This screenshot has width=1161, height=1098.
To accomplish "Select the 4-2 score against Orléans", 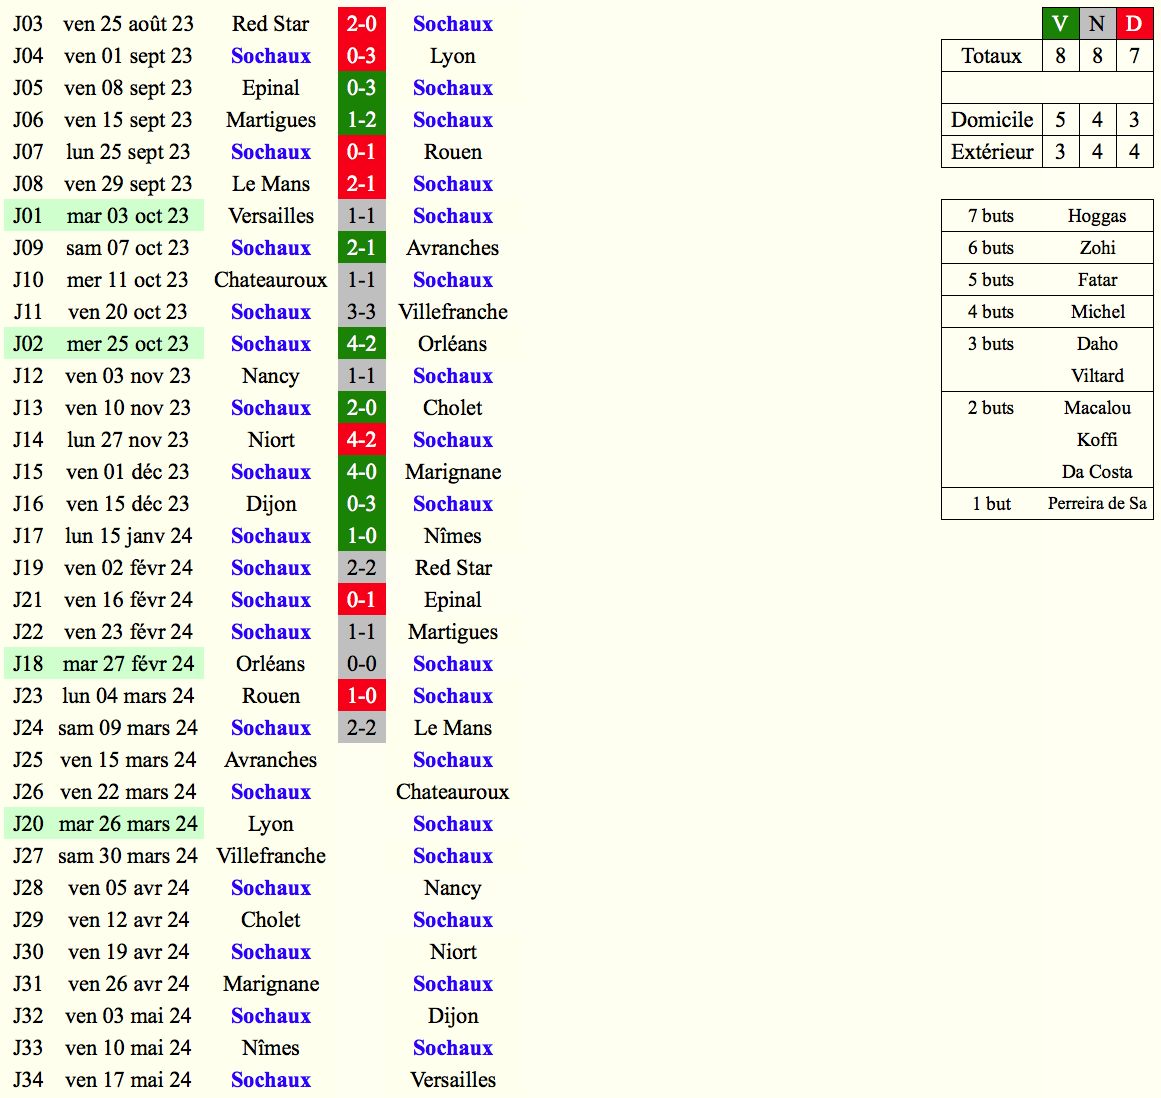I will (x=361, y=344).
